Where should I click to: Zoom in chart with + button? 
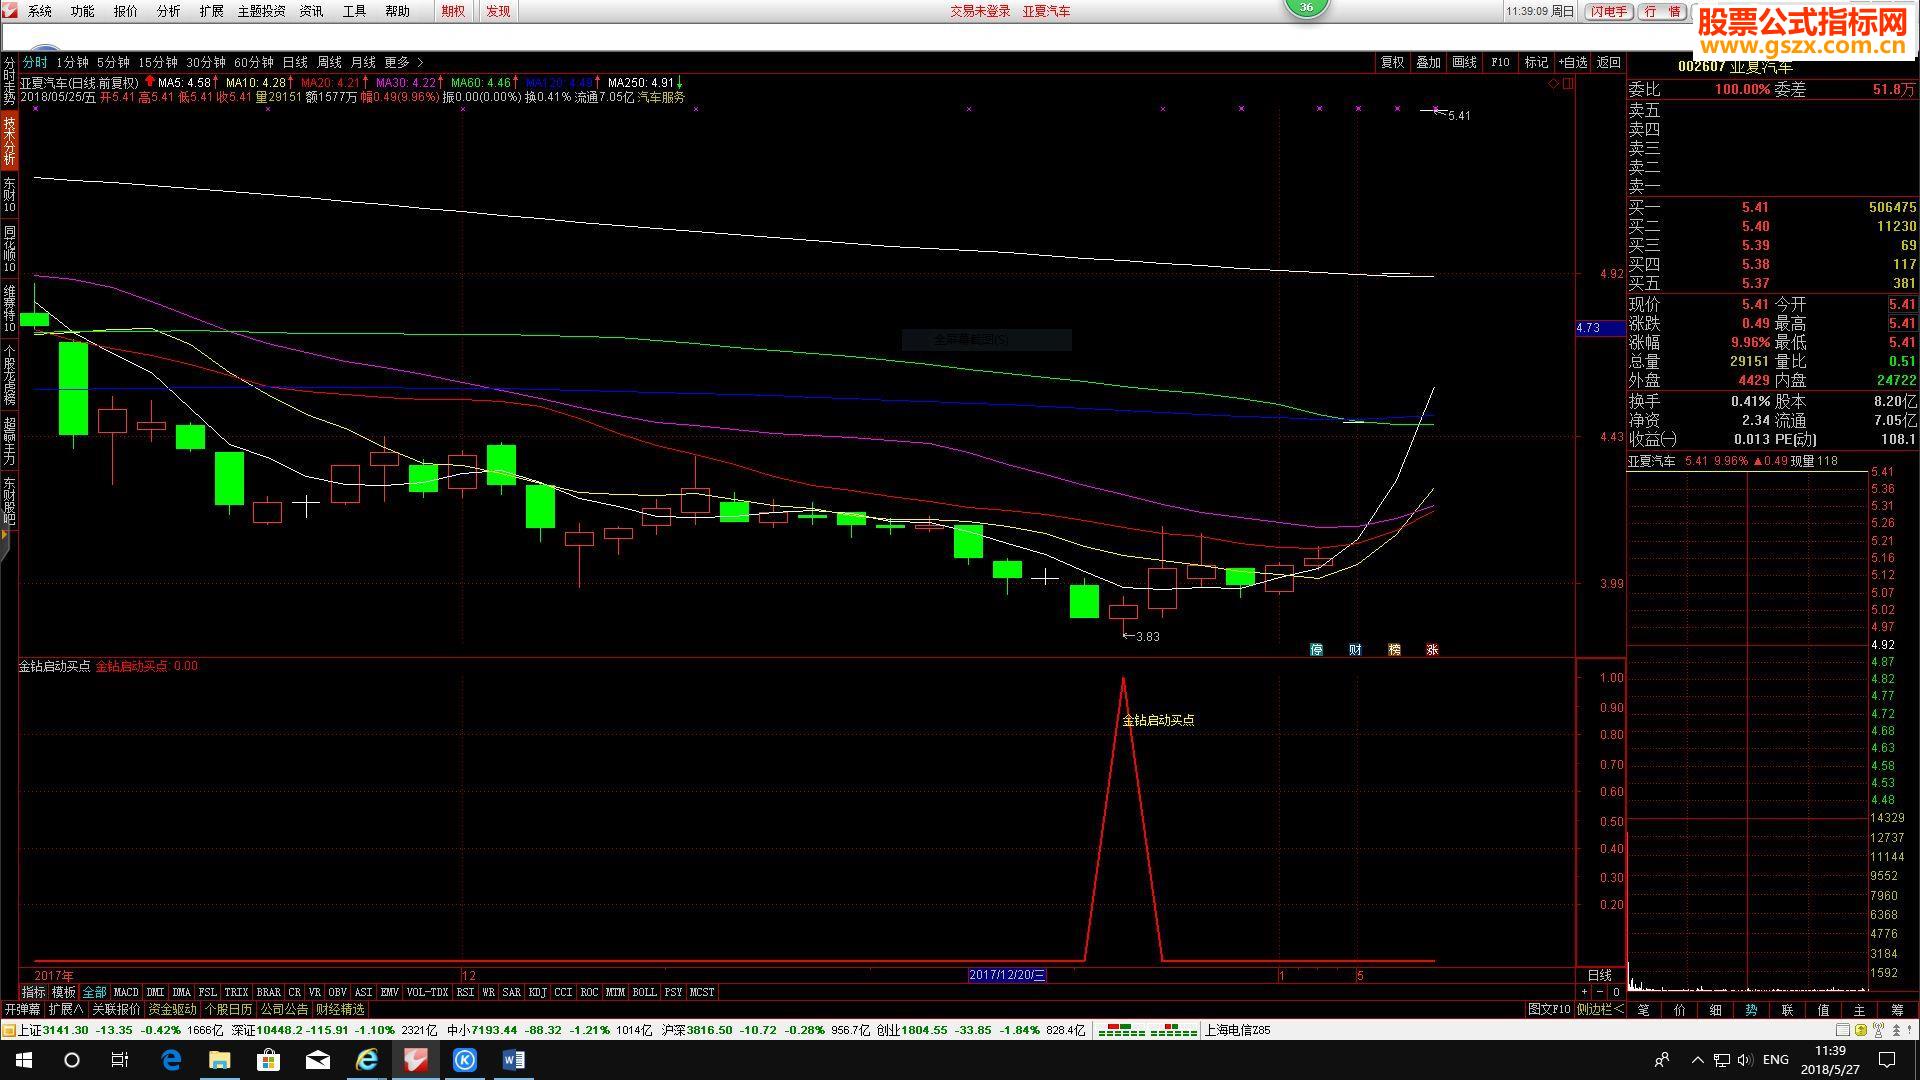point(1584,992)
